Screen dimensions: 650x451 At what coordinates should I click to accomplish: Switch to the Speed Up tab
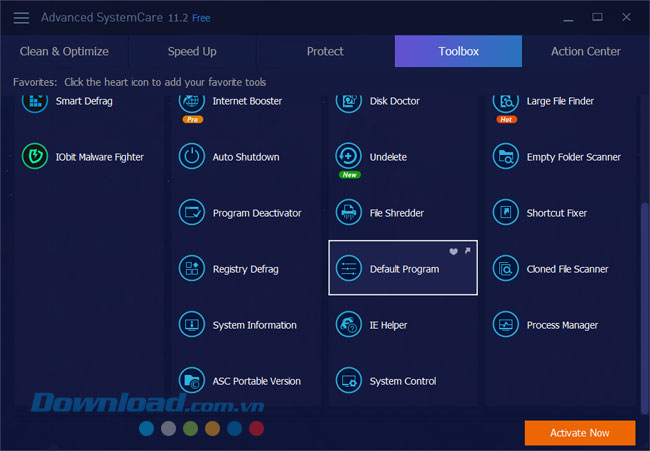192,51
